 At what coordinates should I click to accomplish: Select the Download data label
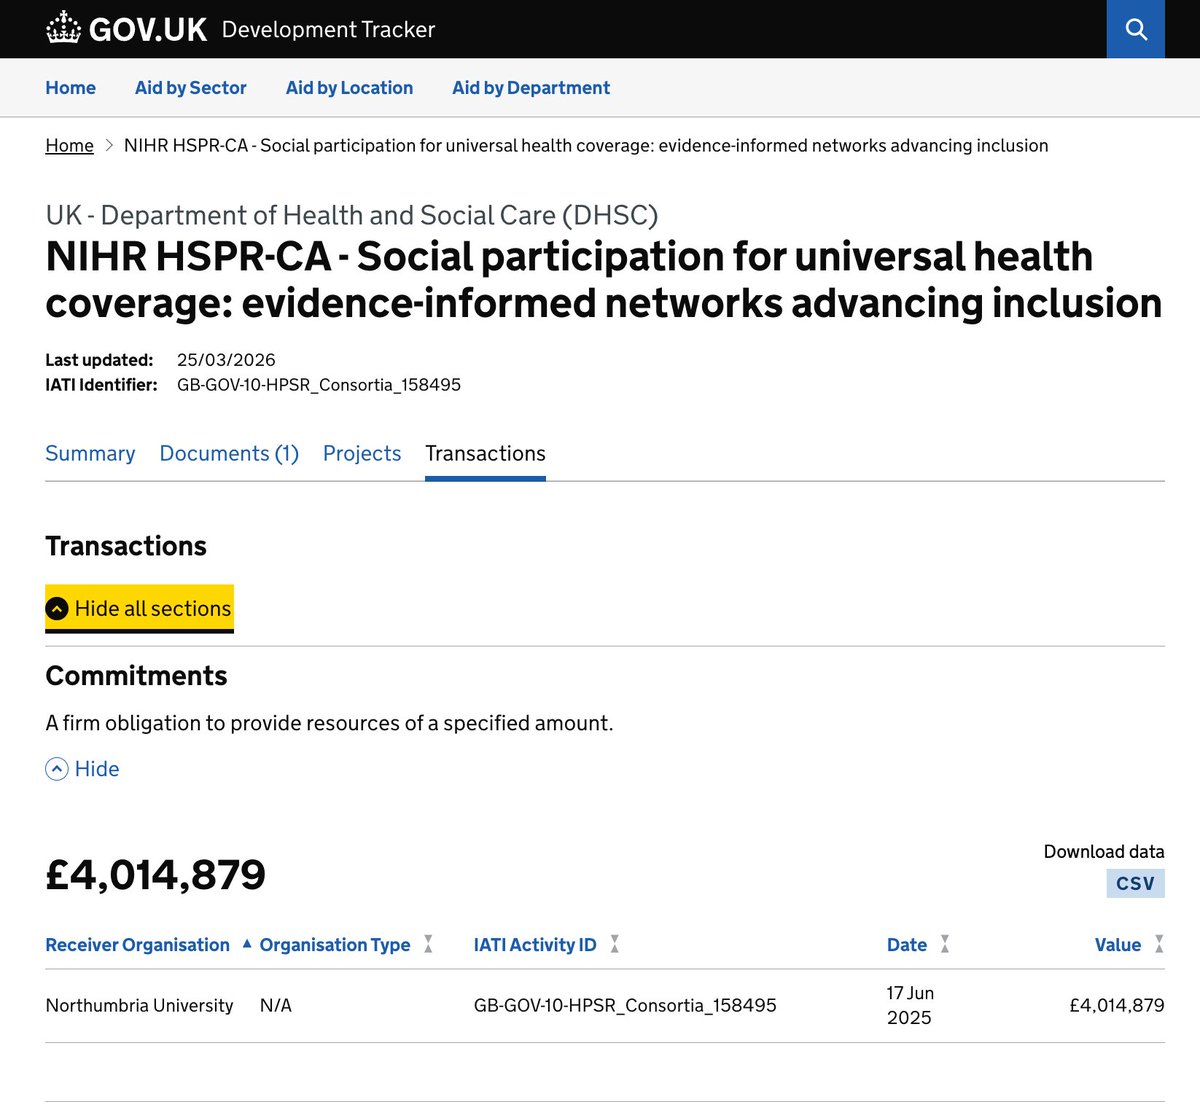[1104, 852]
